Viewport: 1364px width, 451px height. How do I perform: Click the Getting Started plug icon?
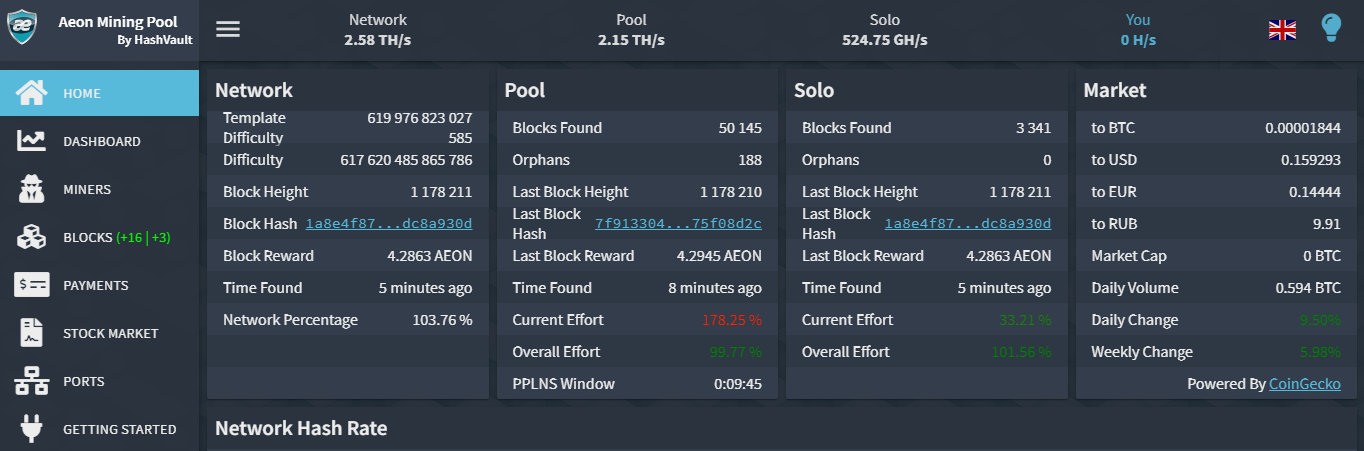[x=32, y=429]
